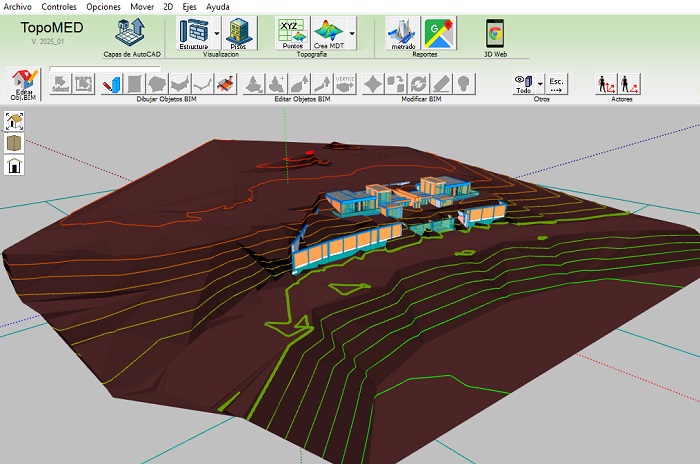Click the first Actores person icon
700x464 pixels.
604,85
